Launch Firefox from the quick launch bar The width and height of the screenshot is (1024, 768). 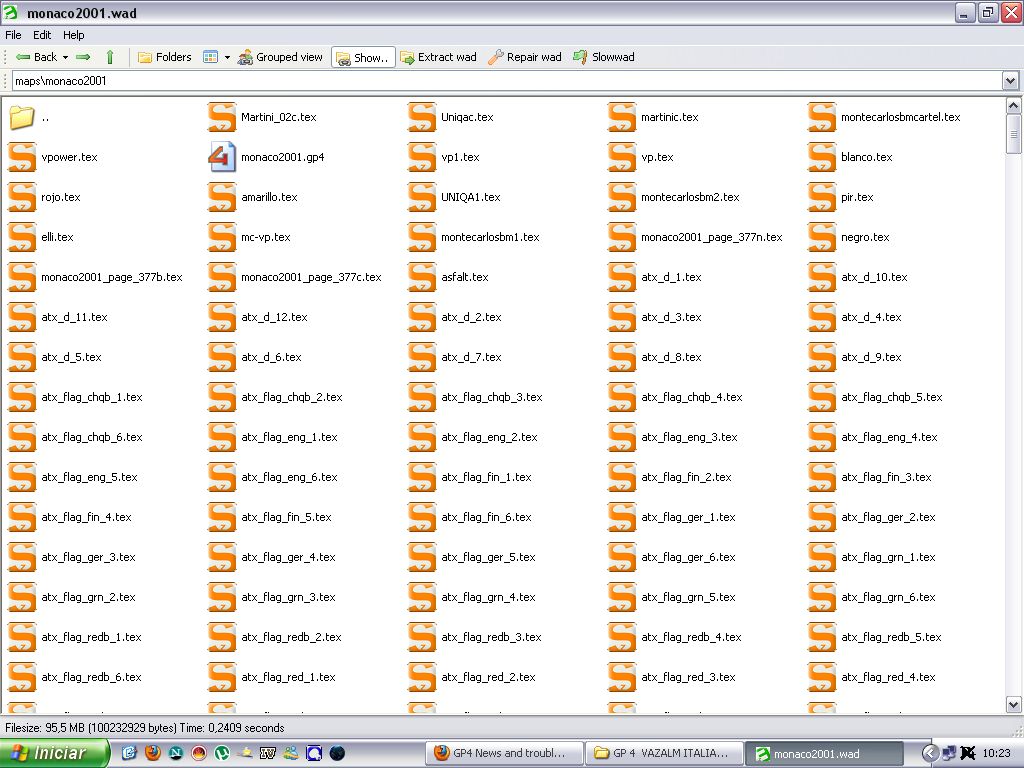pos(153,753)
